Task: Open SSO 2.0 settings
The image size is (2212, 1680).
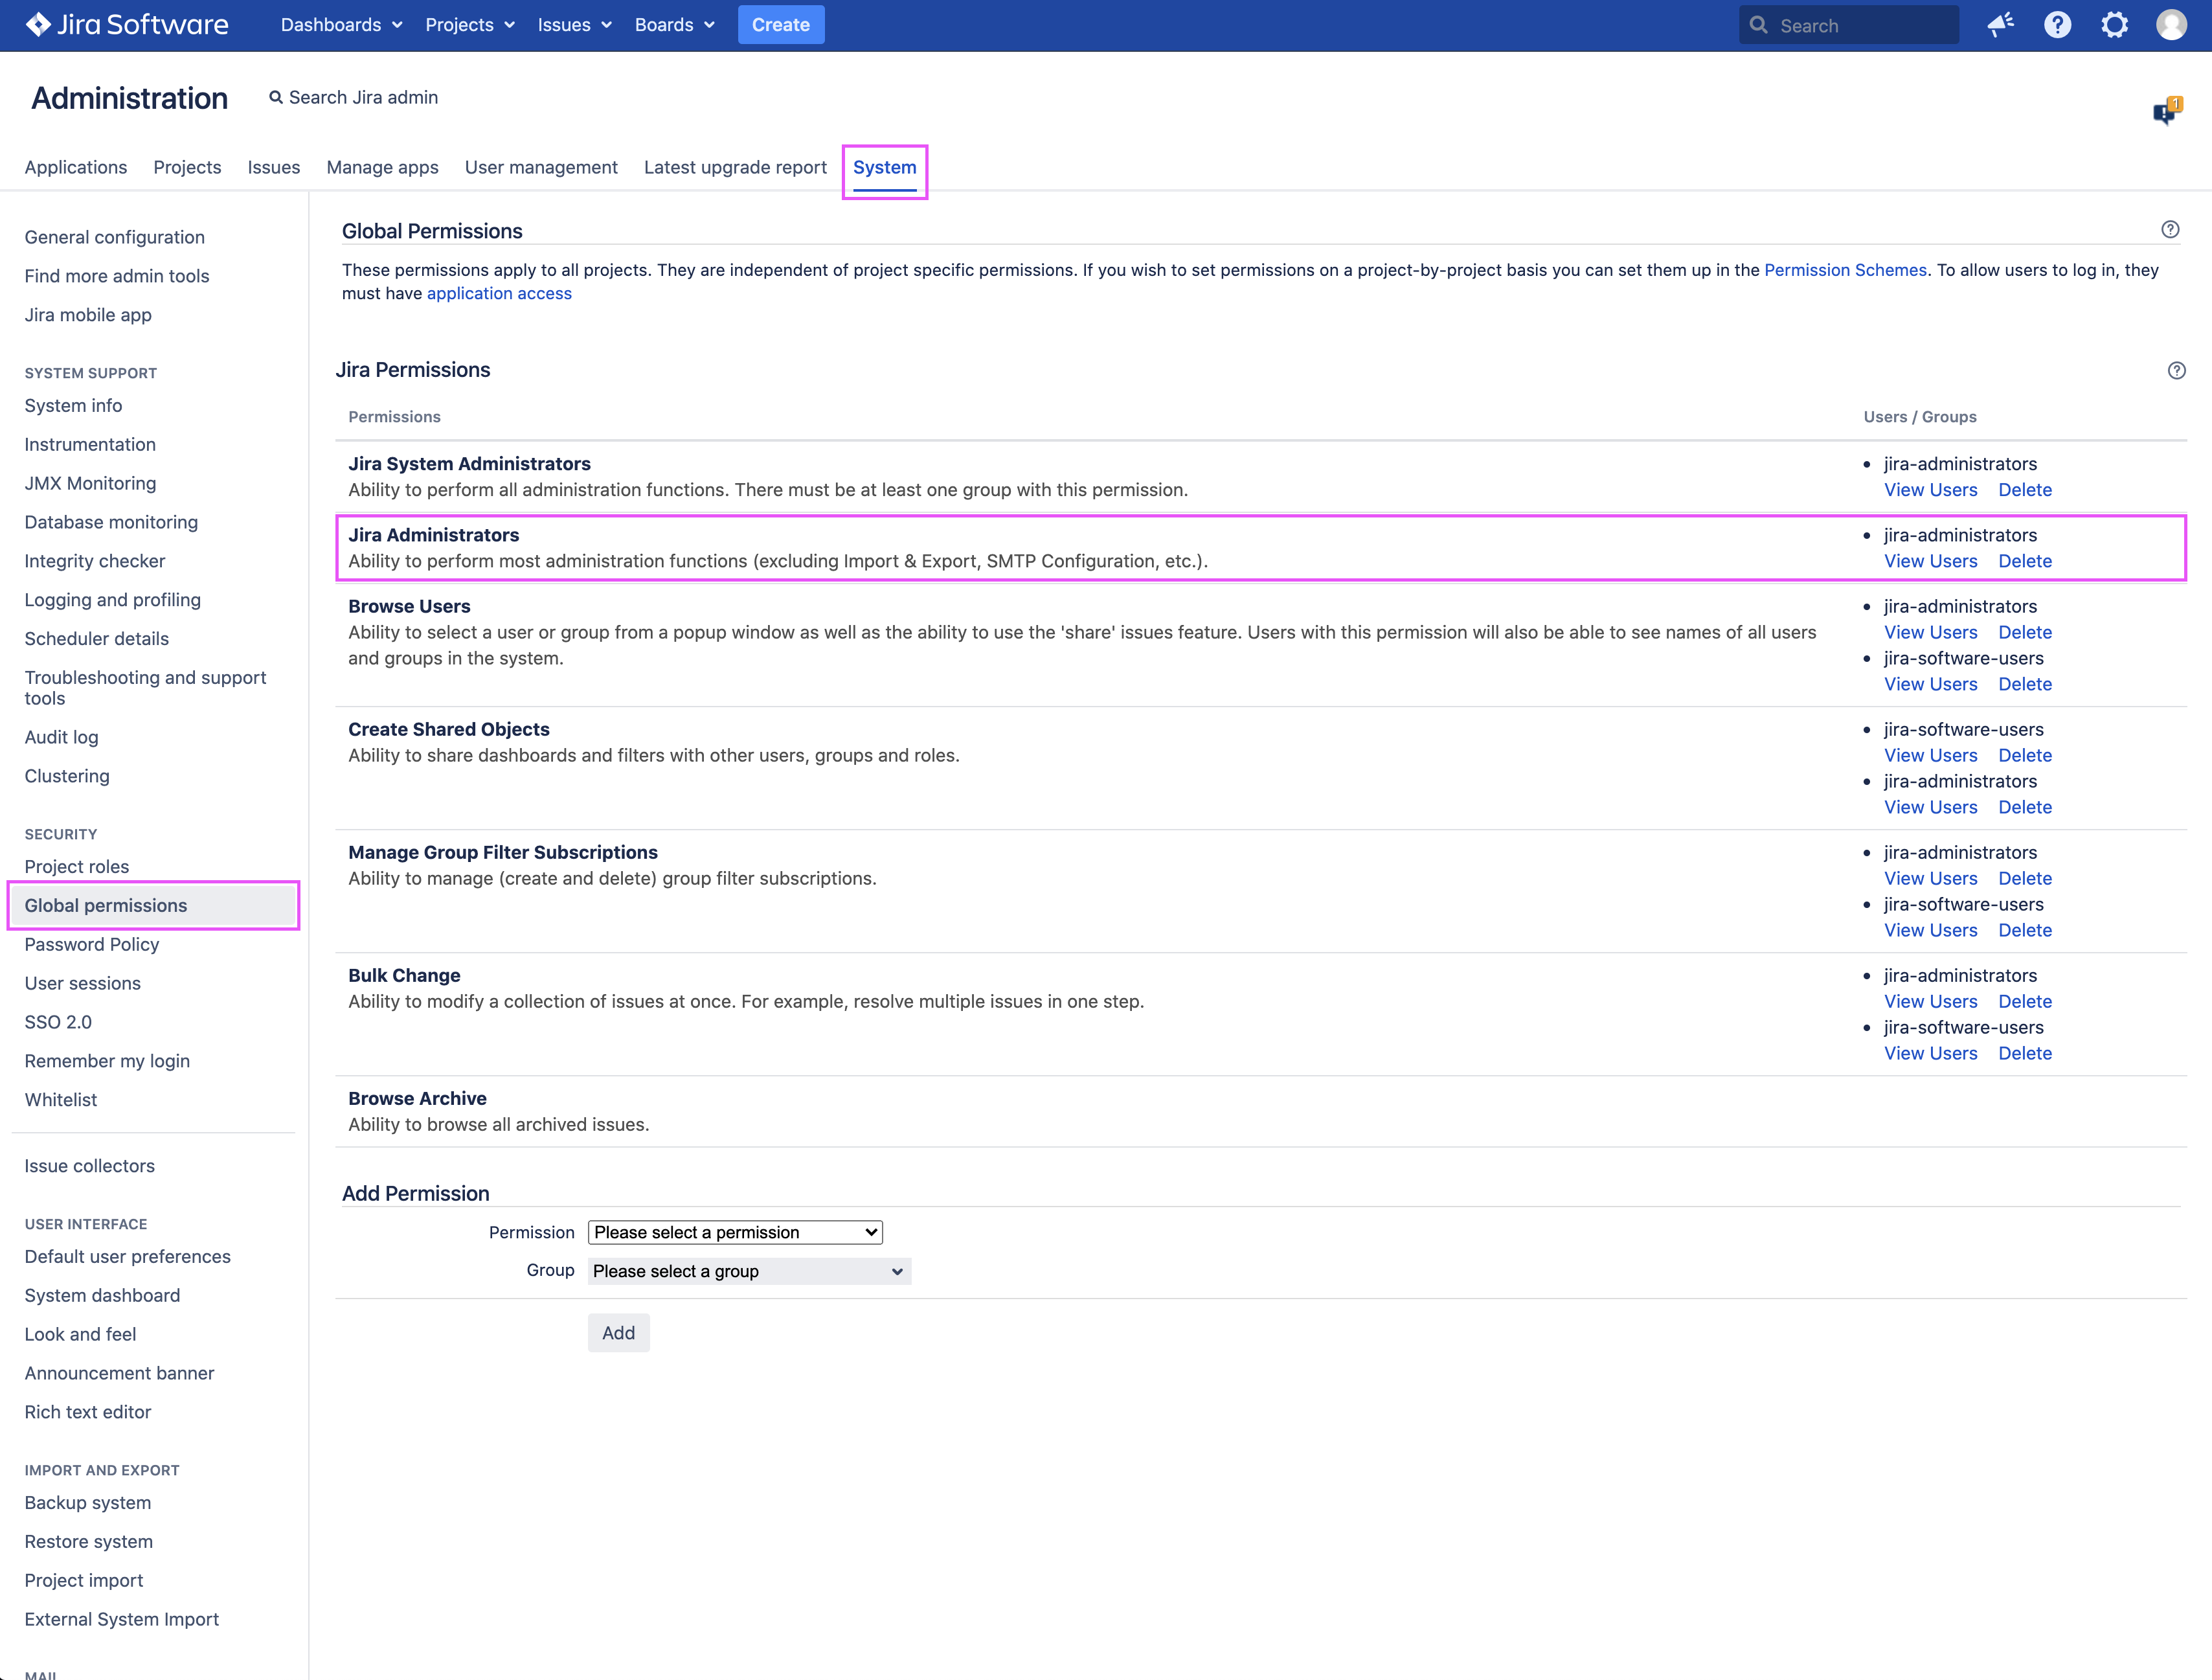Action: [x=58, y=1022]
